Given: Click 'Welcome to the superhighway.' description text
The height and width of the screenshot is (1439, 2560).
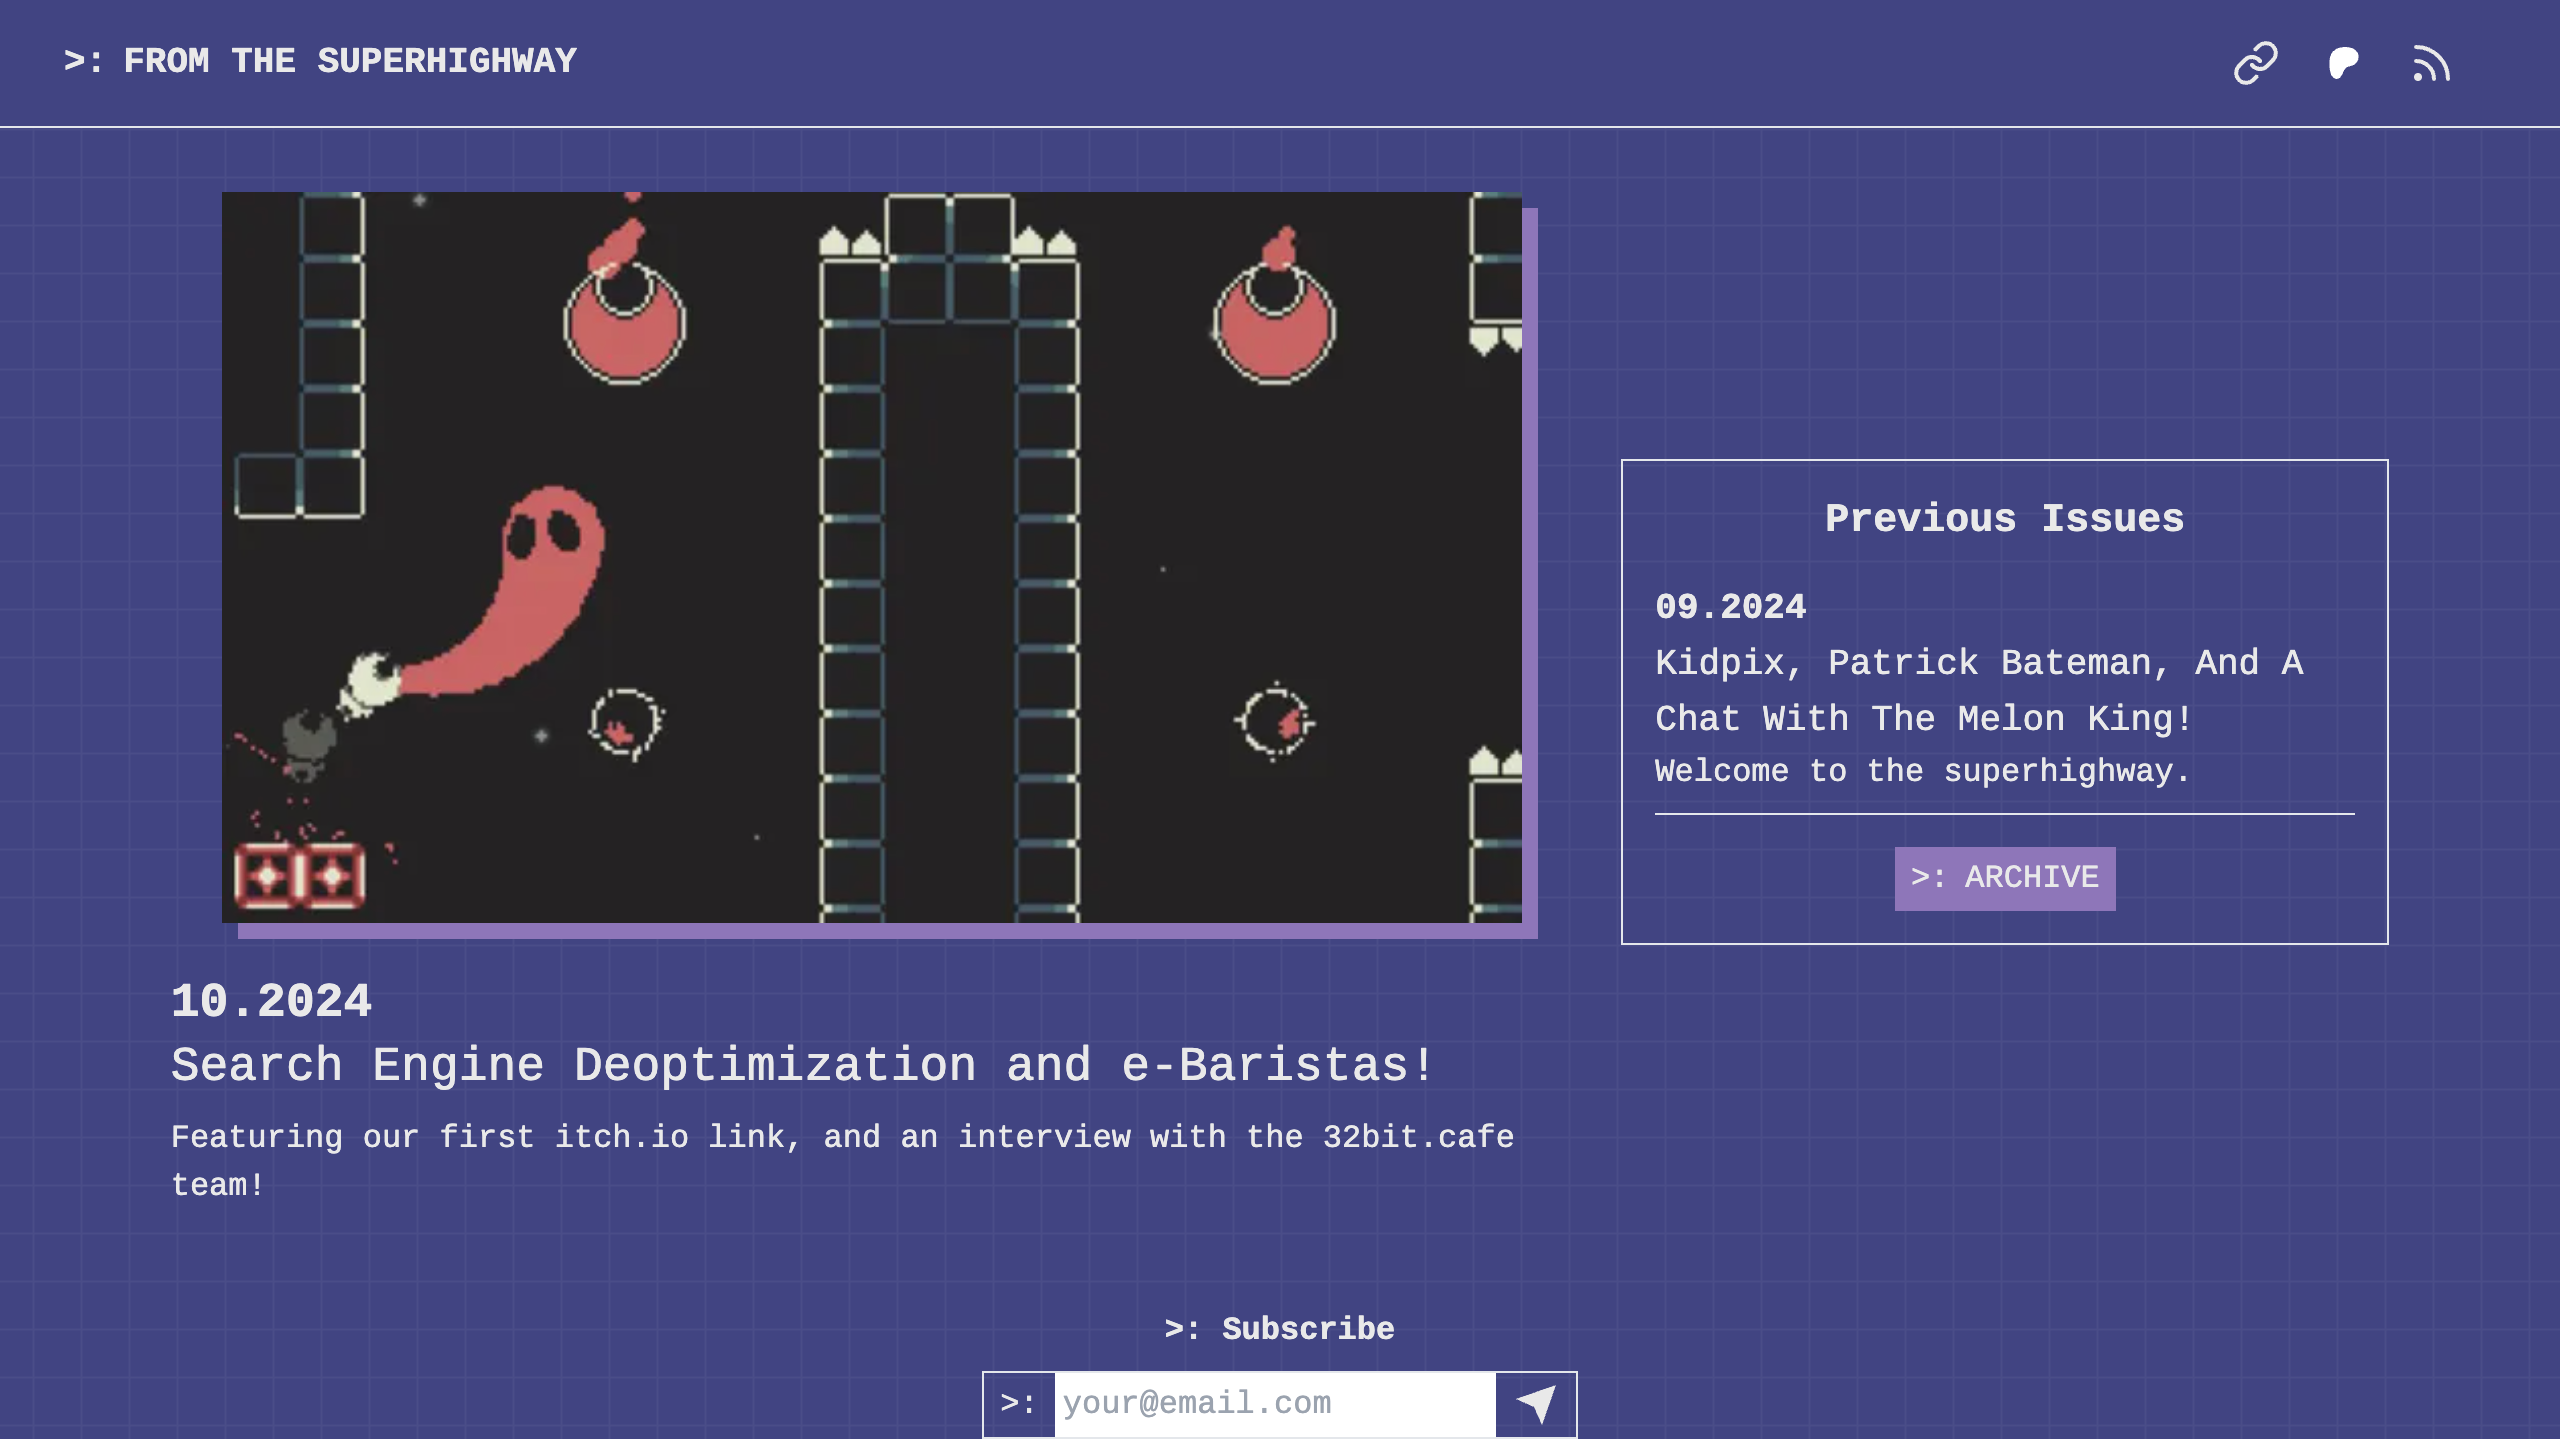Looking at the screenshot, I should (x=1922, y=771).
